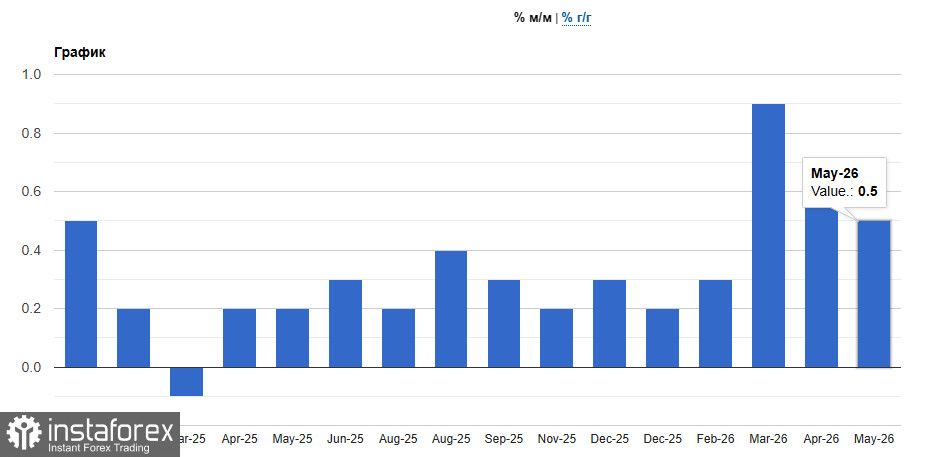Click the Feb-26 x-axis label
Viewport: 927px width, 457px height.
(x=715, y=439)
